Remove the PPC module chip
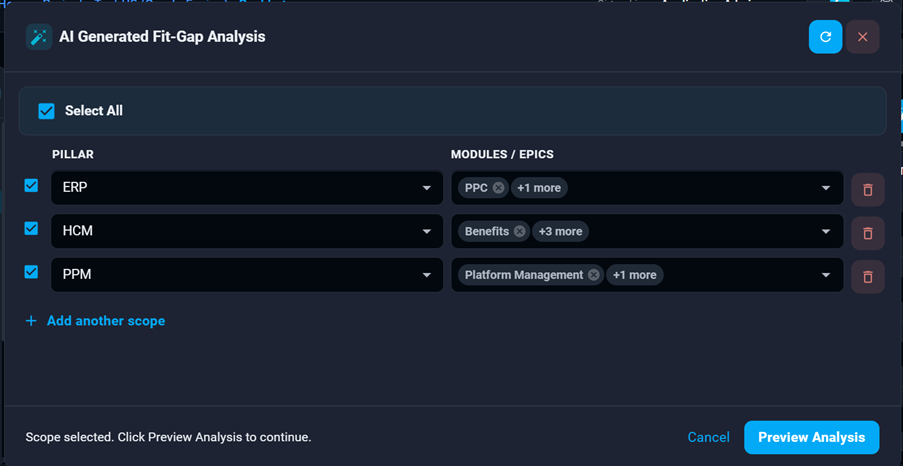Image resolution: width=903 pixels, height=466 pixels. point(499,188)
